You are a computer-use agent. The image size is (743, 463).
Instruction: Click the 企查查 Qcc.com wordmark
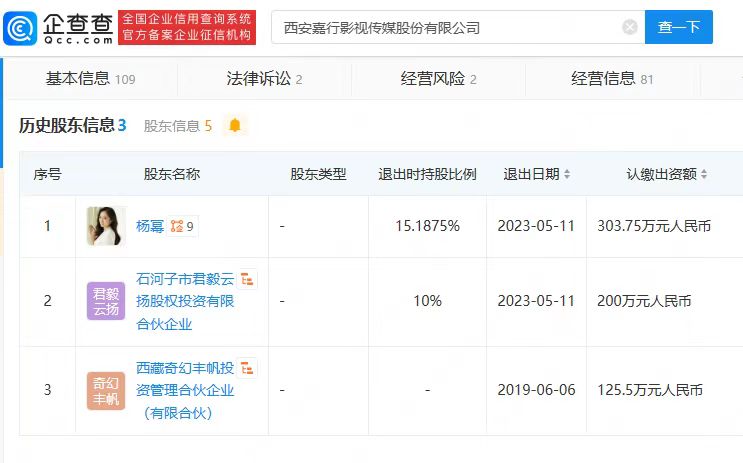point(78,28)
